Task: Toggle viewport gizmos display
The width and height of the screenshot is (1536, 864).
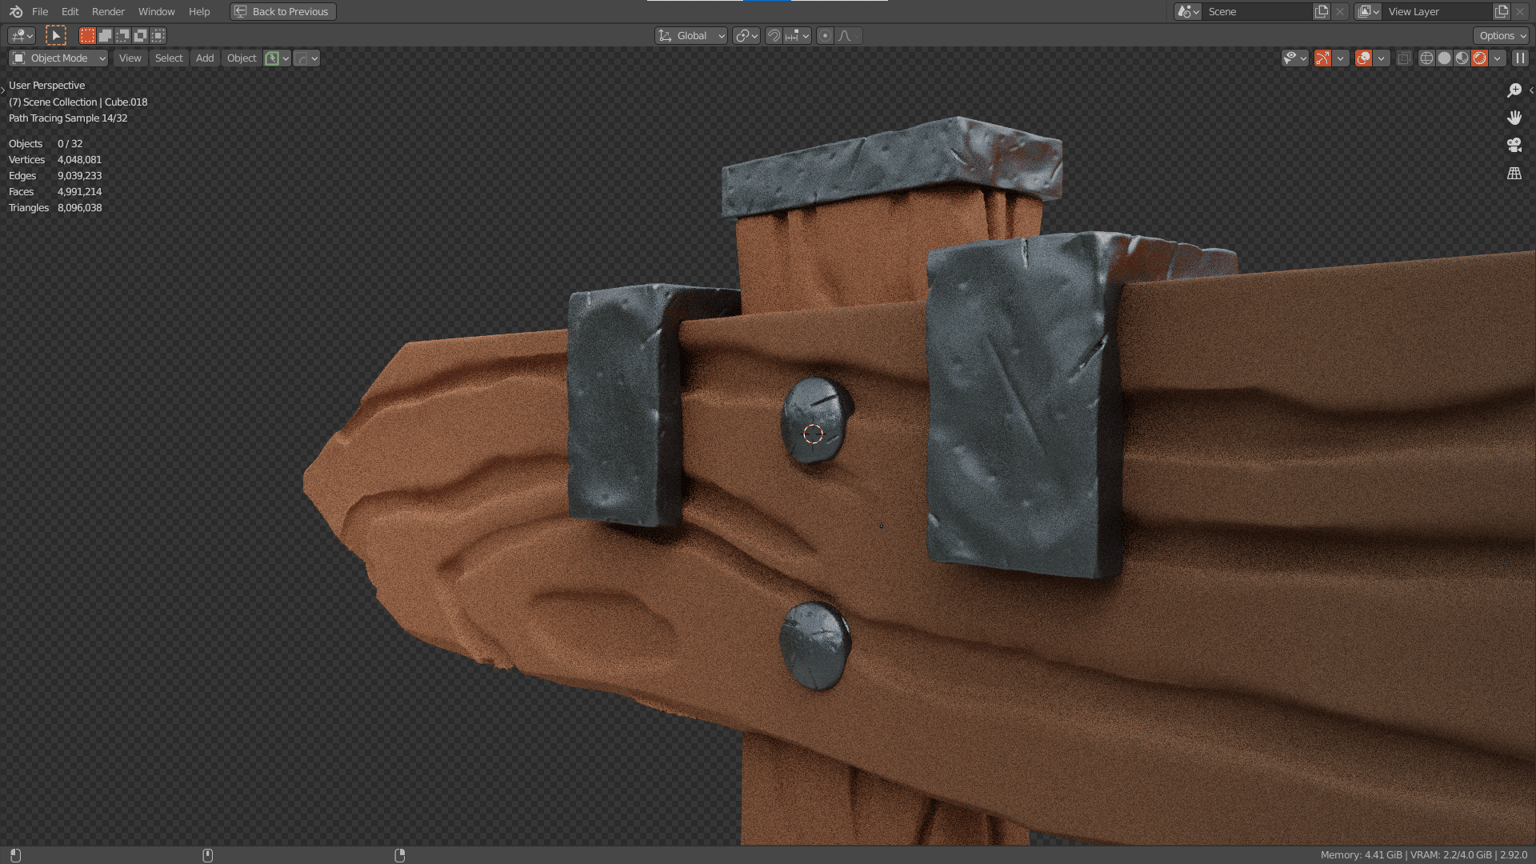Action: [1322, 58]
